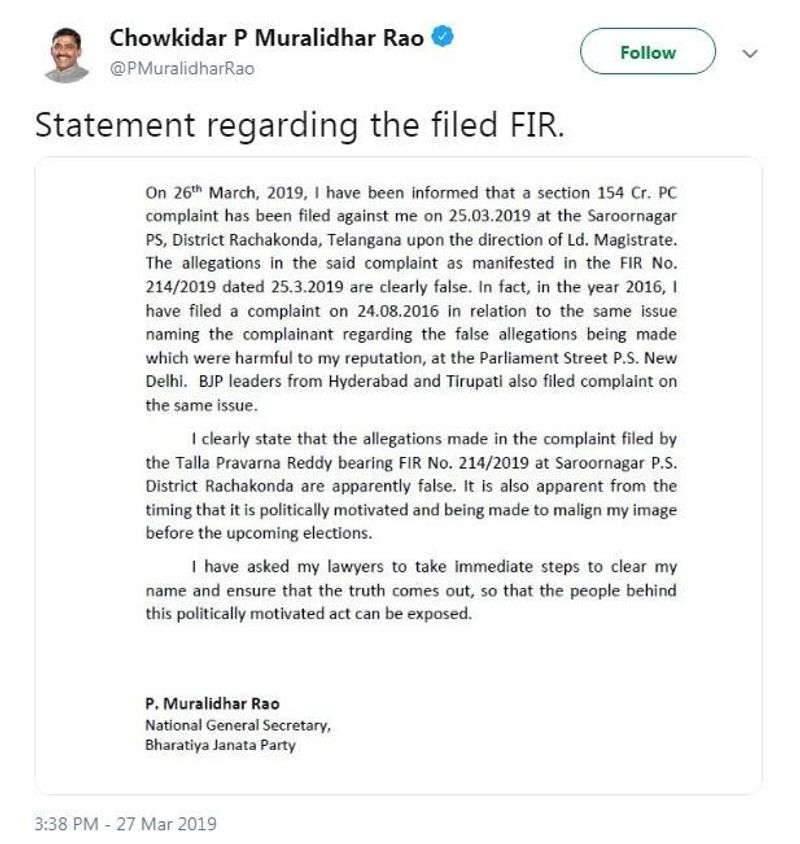Click the verified badge beside the name
This screenshot has height=844, width=800.
coord(444,38)
